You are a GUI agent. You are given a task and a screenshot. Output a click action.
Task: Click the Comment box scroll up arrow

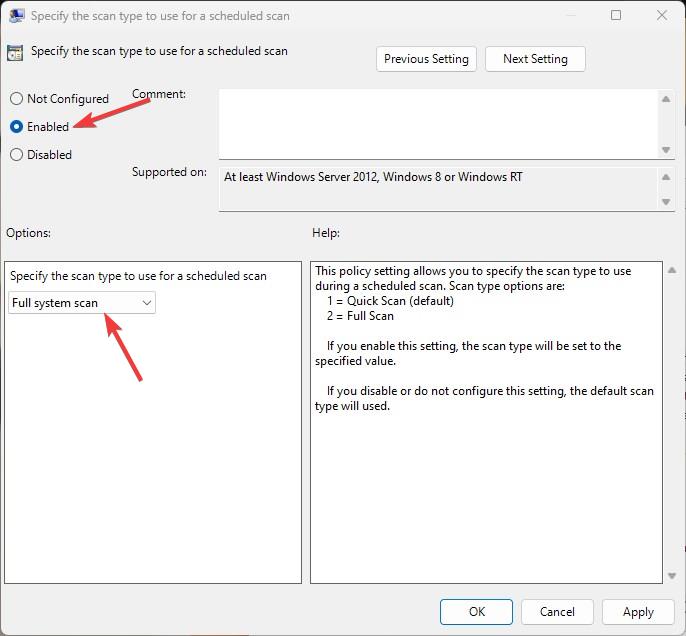click(666, 99)
